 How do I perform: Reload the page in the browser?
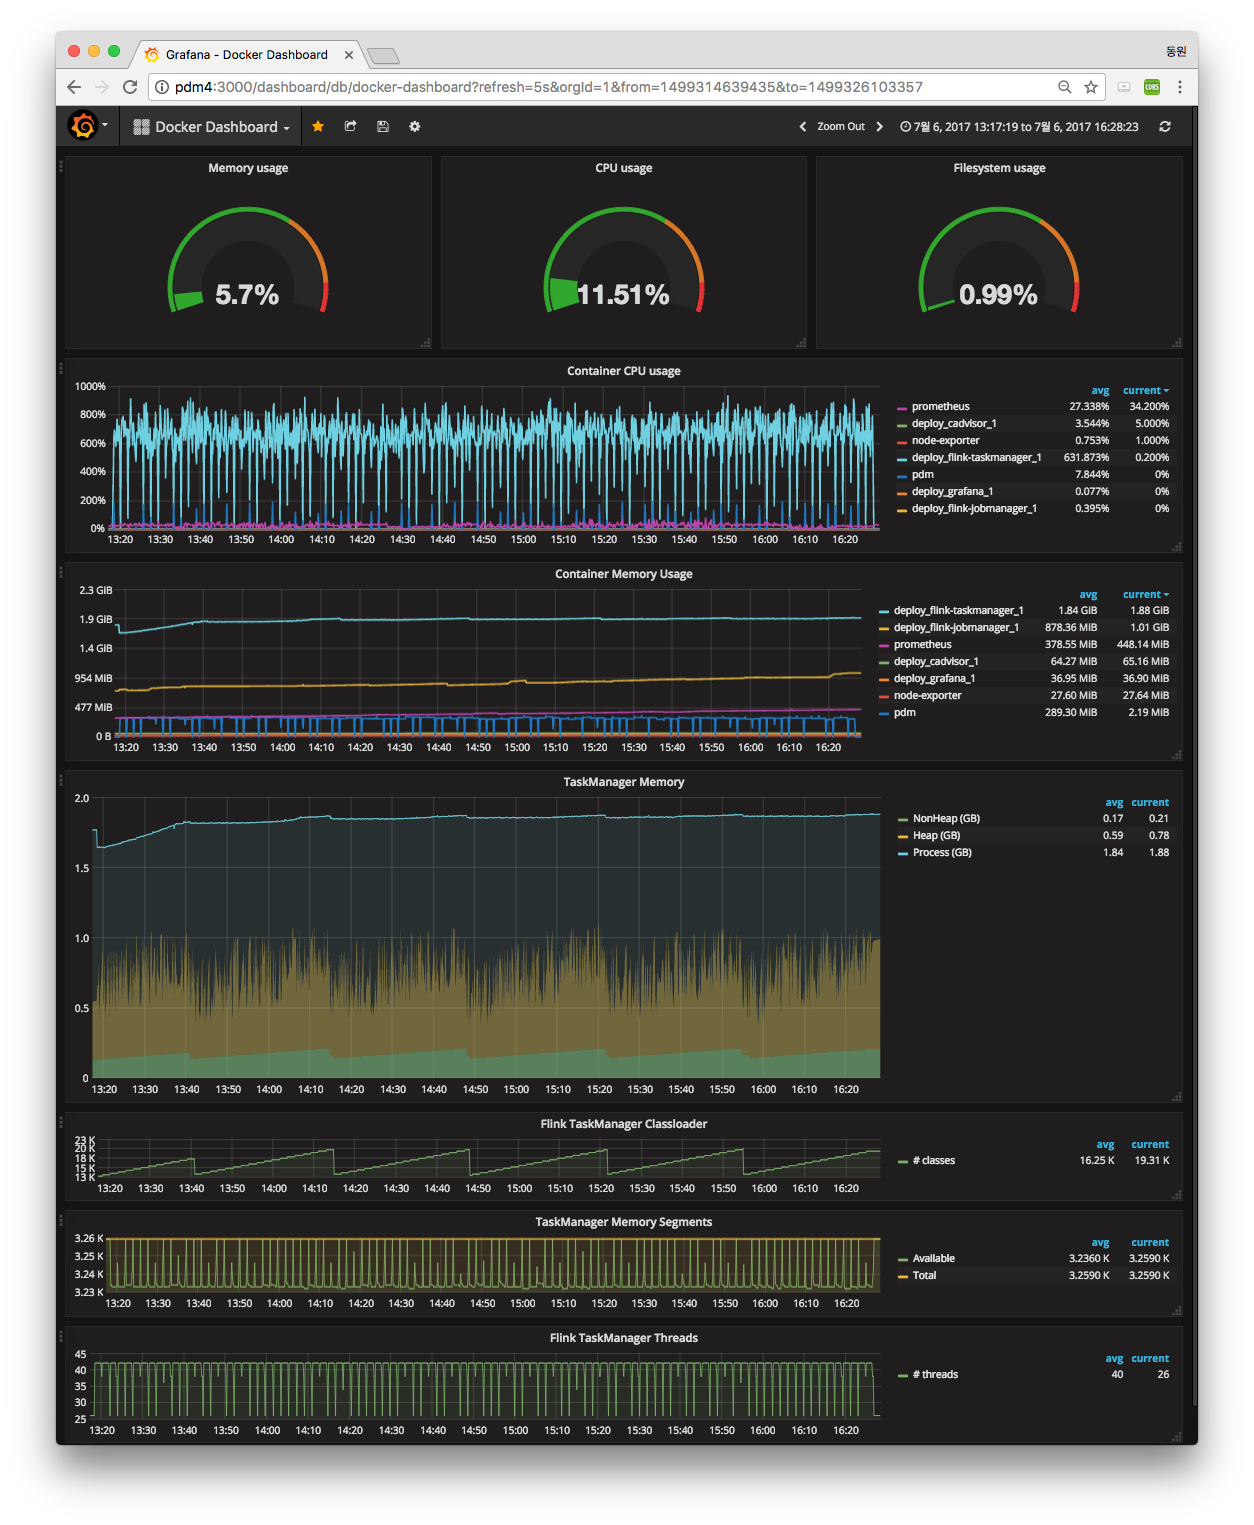pyautogui.click(x=130, y=87)
